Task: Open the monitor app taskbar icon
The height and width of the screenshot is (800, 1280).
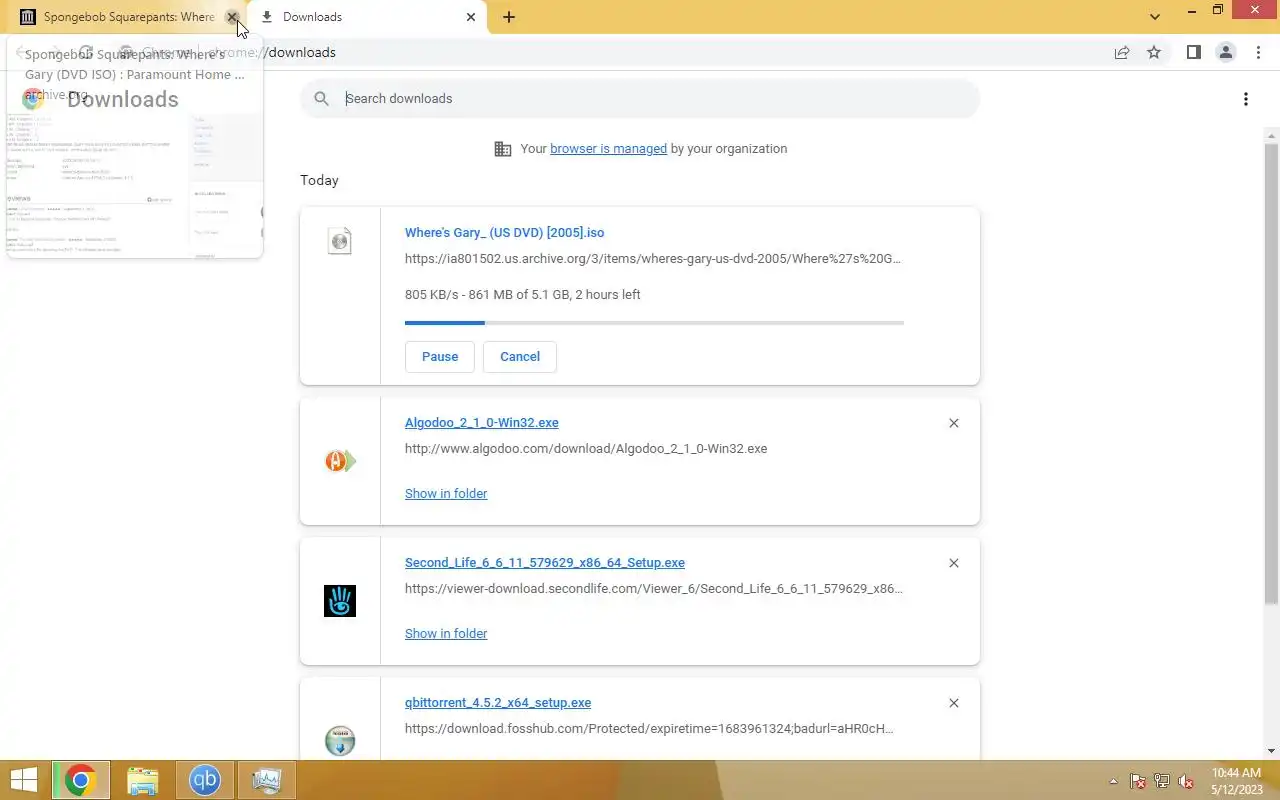Action: tap(266, 780)
